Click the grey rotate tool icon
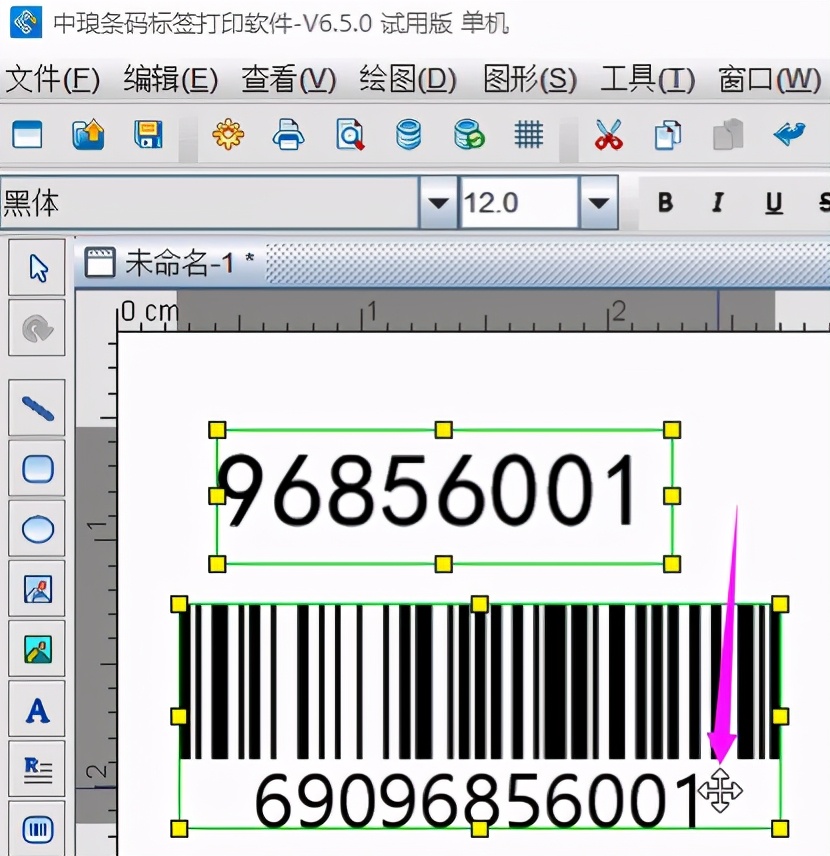Viewport: 830px width, 856px height. [37, 328]
